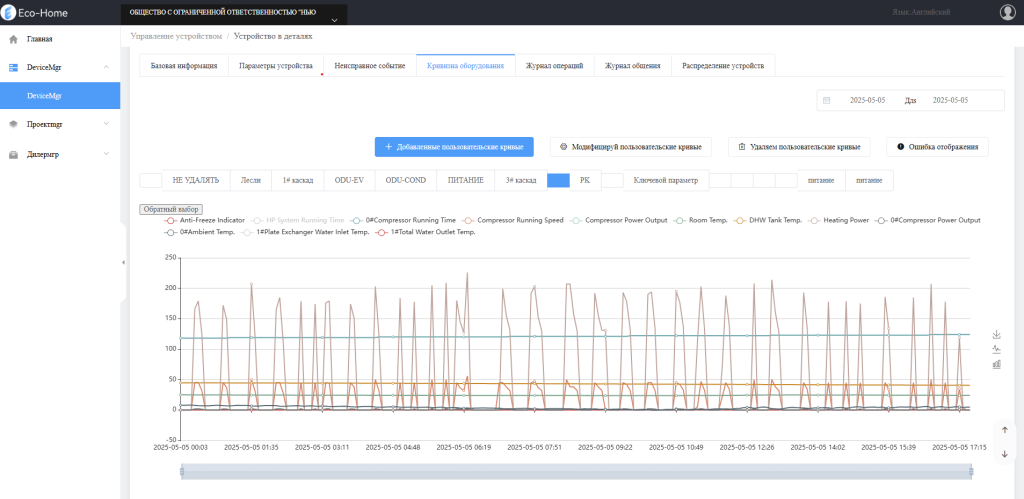Open the Распределение устройств tab
This screenshot has width=1024, height=499.
(722, 66)
